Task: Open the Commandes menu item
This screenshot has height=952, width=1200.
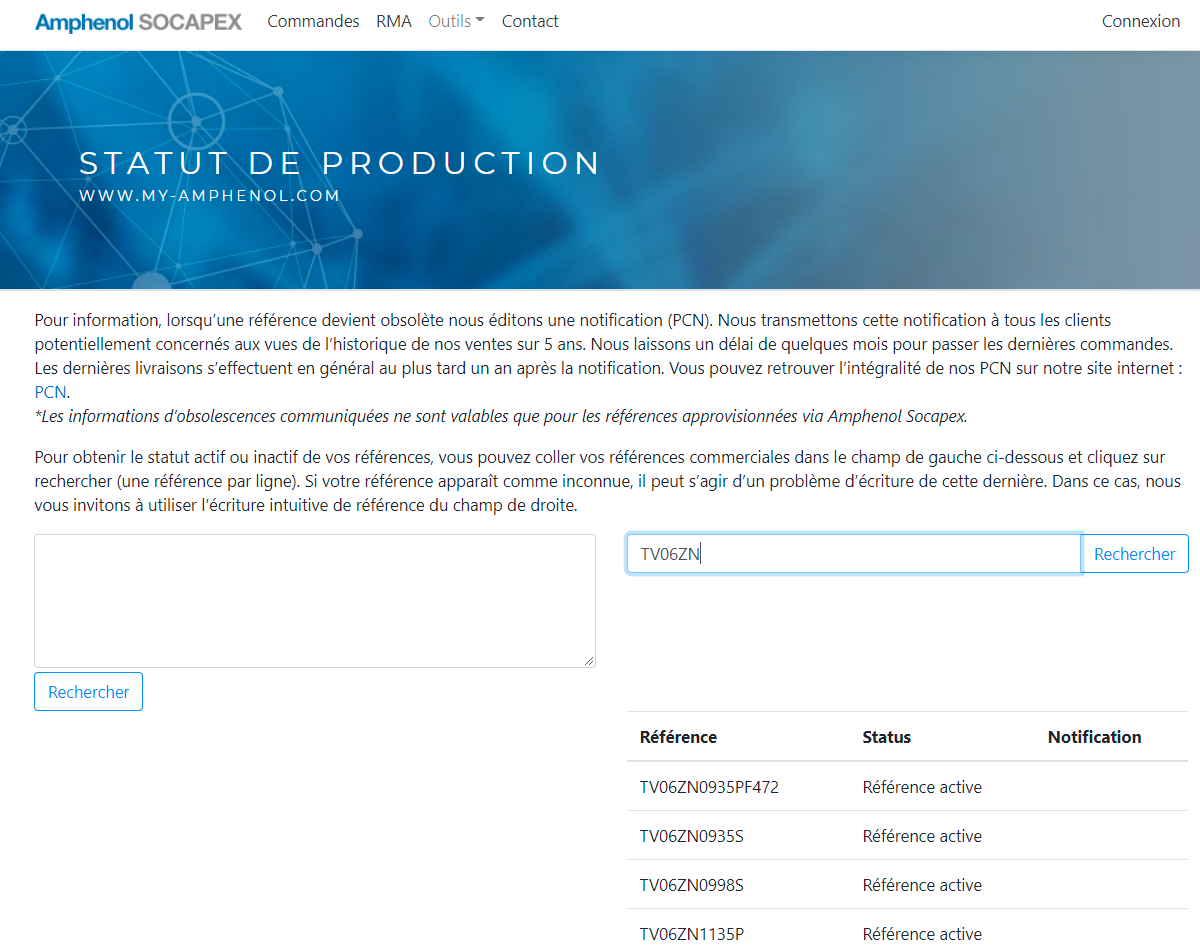Action: [313, 21]
